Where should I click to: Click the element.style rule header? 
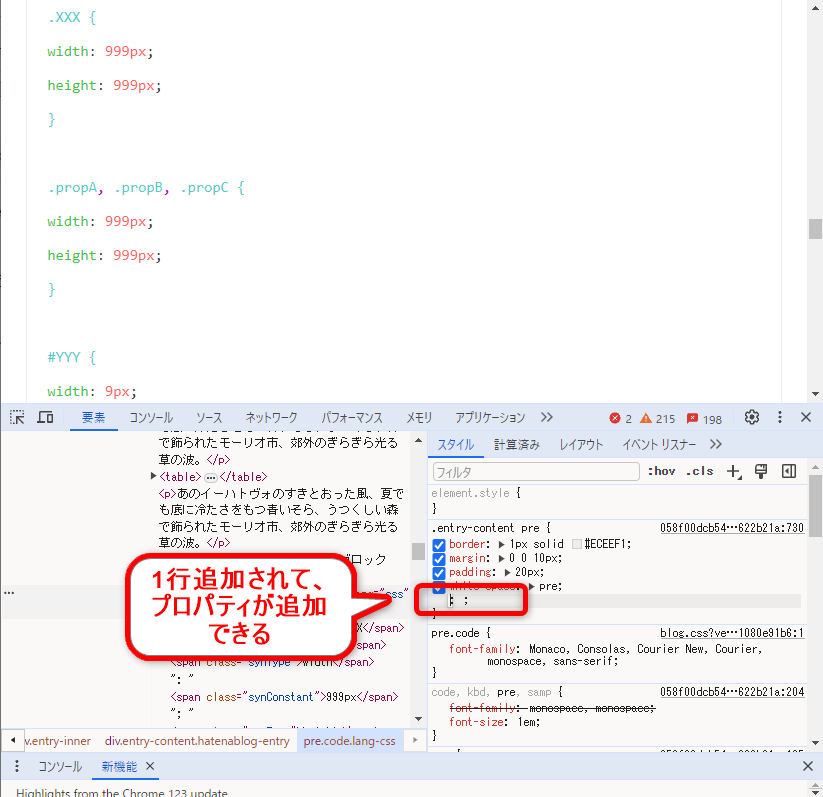pos(476,493)
